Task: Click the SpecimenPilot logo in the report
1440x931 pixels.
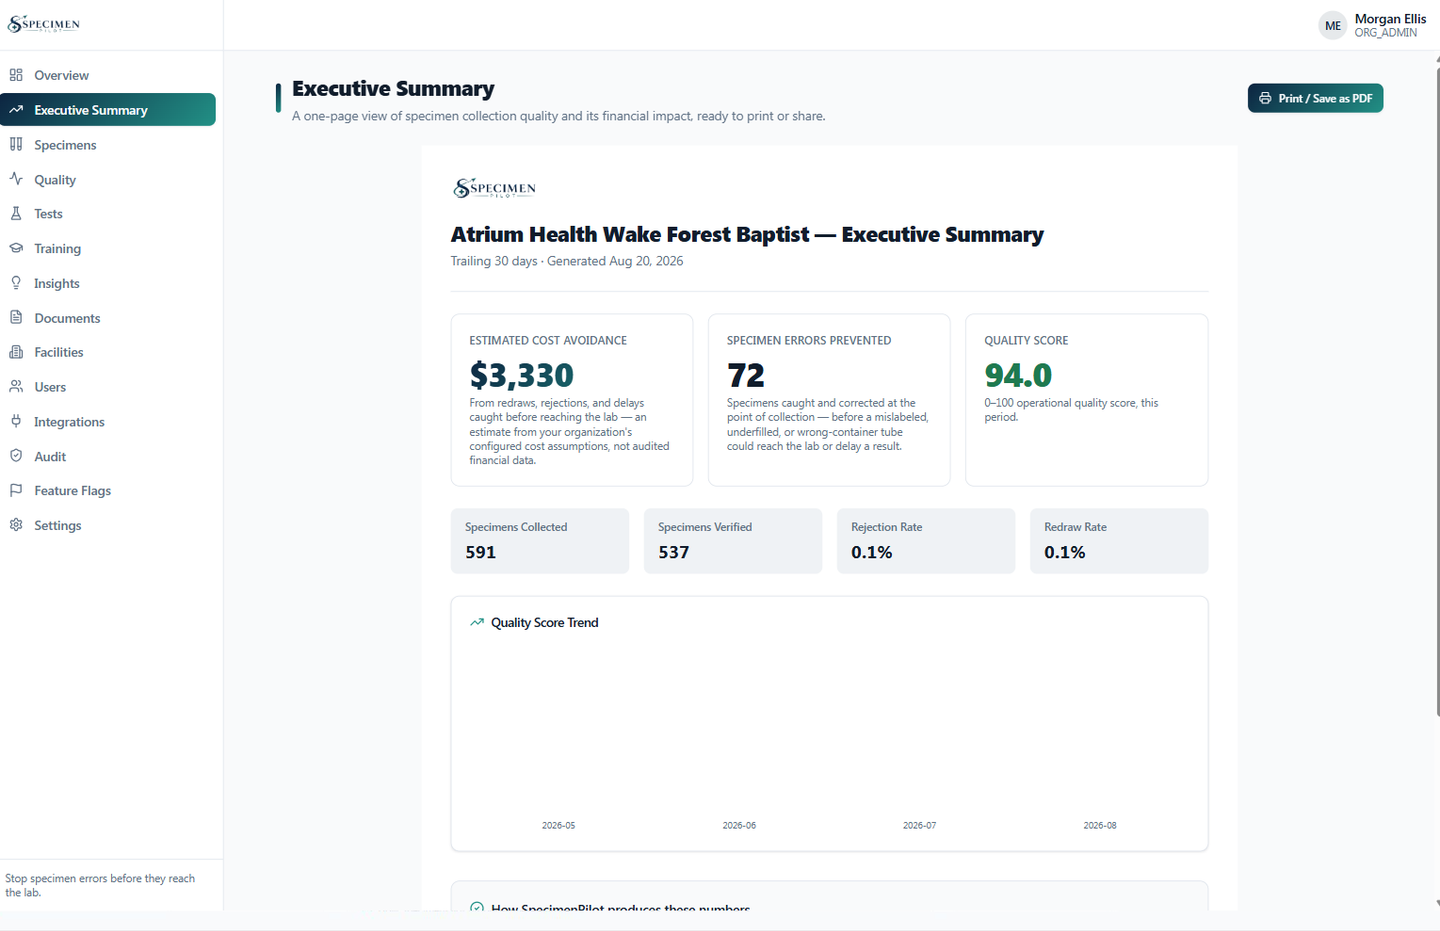Action: (x=495, y=188)
